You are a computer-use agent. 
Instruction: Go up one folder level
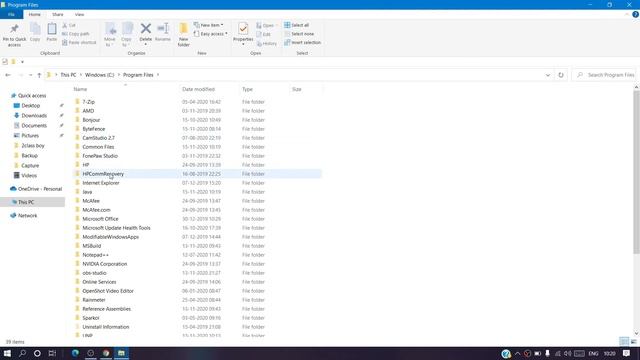coord(39,75)
